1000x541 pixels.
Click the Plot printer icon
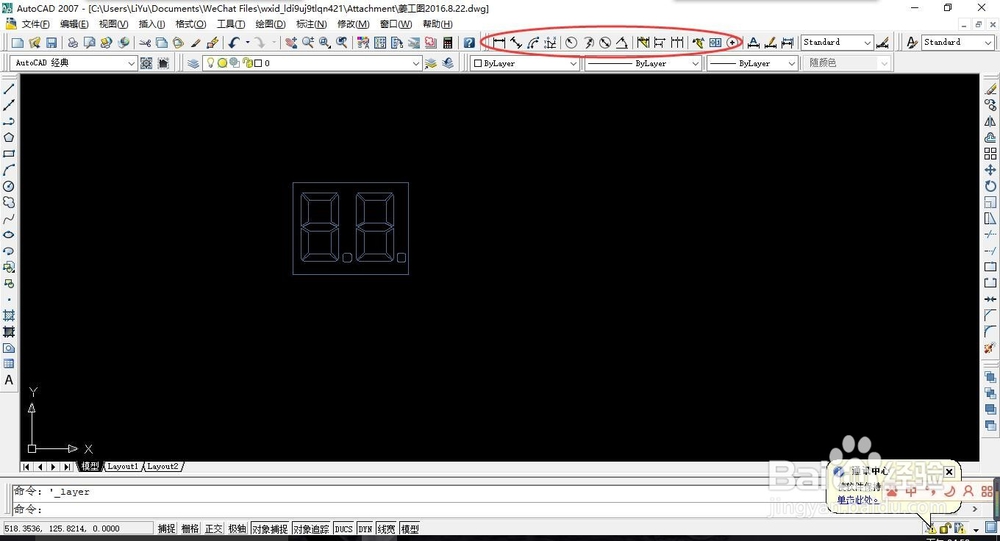click(73, 43)
